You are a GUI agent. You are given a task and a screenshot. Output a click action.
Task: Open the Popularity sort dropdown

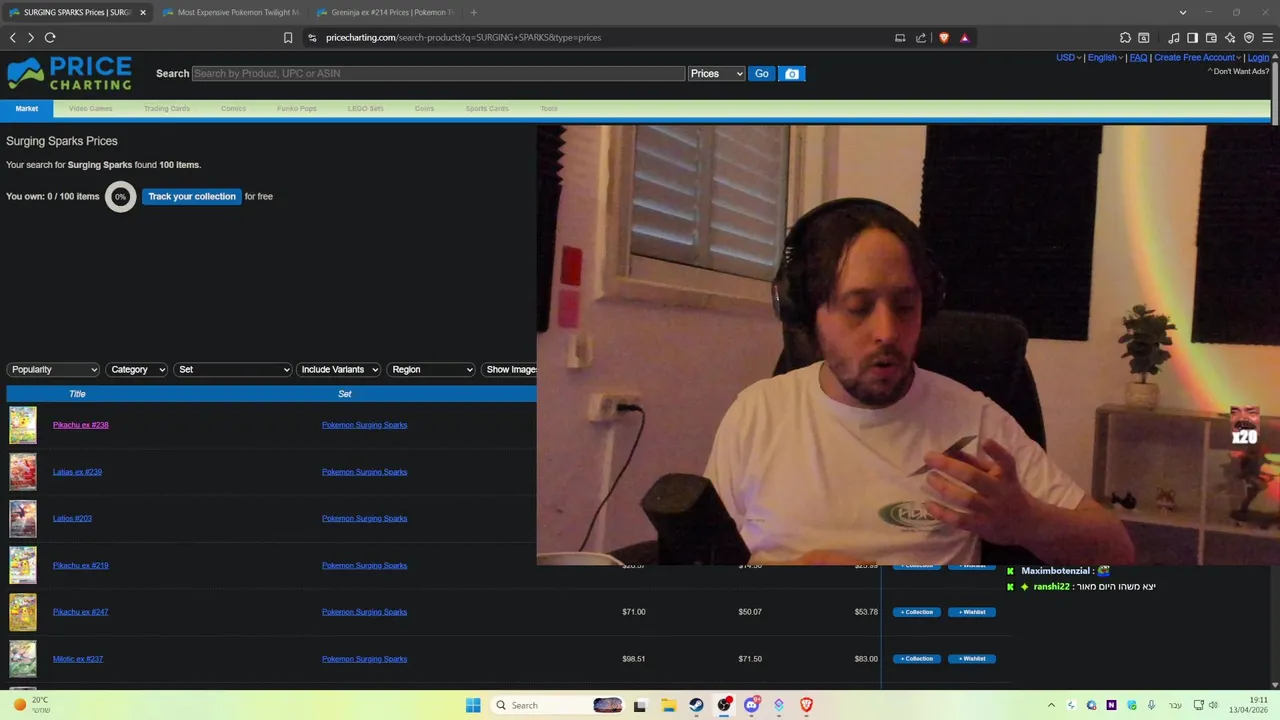(x=53, y=370)
